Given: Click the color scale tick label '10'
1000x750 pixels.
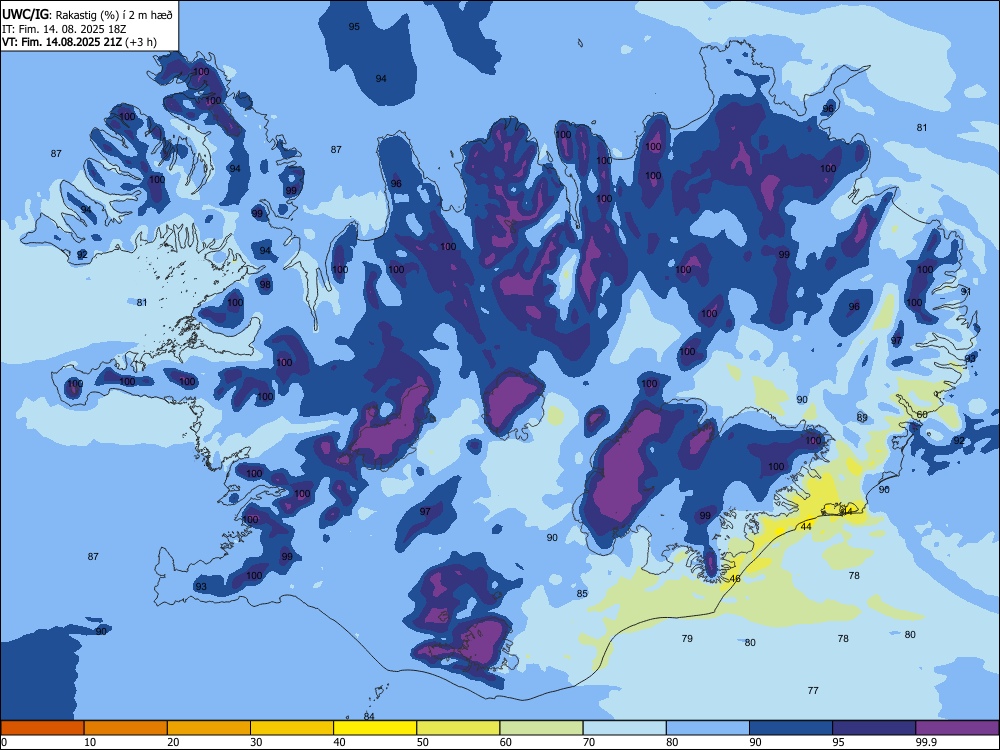Looking at the screenshot, I should [x=90, y=742].
